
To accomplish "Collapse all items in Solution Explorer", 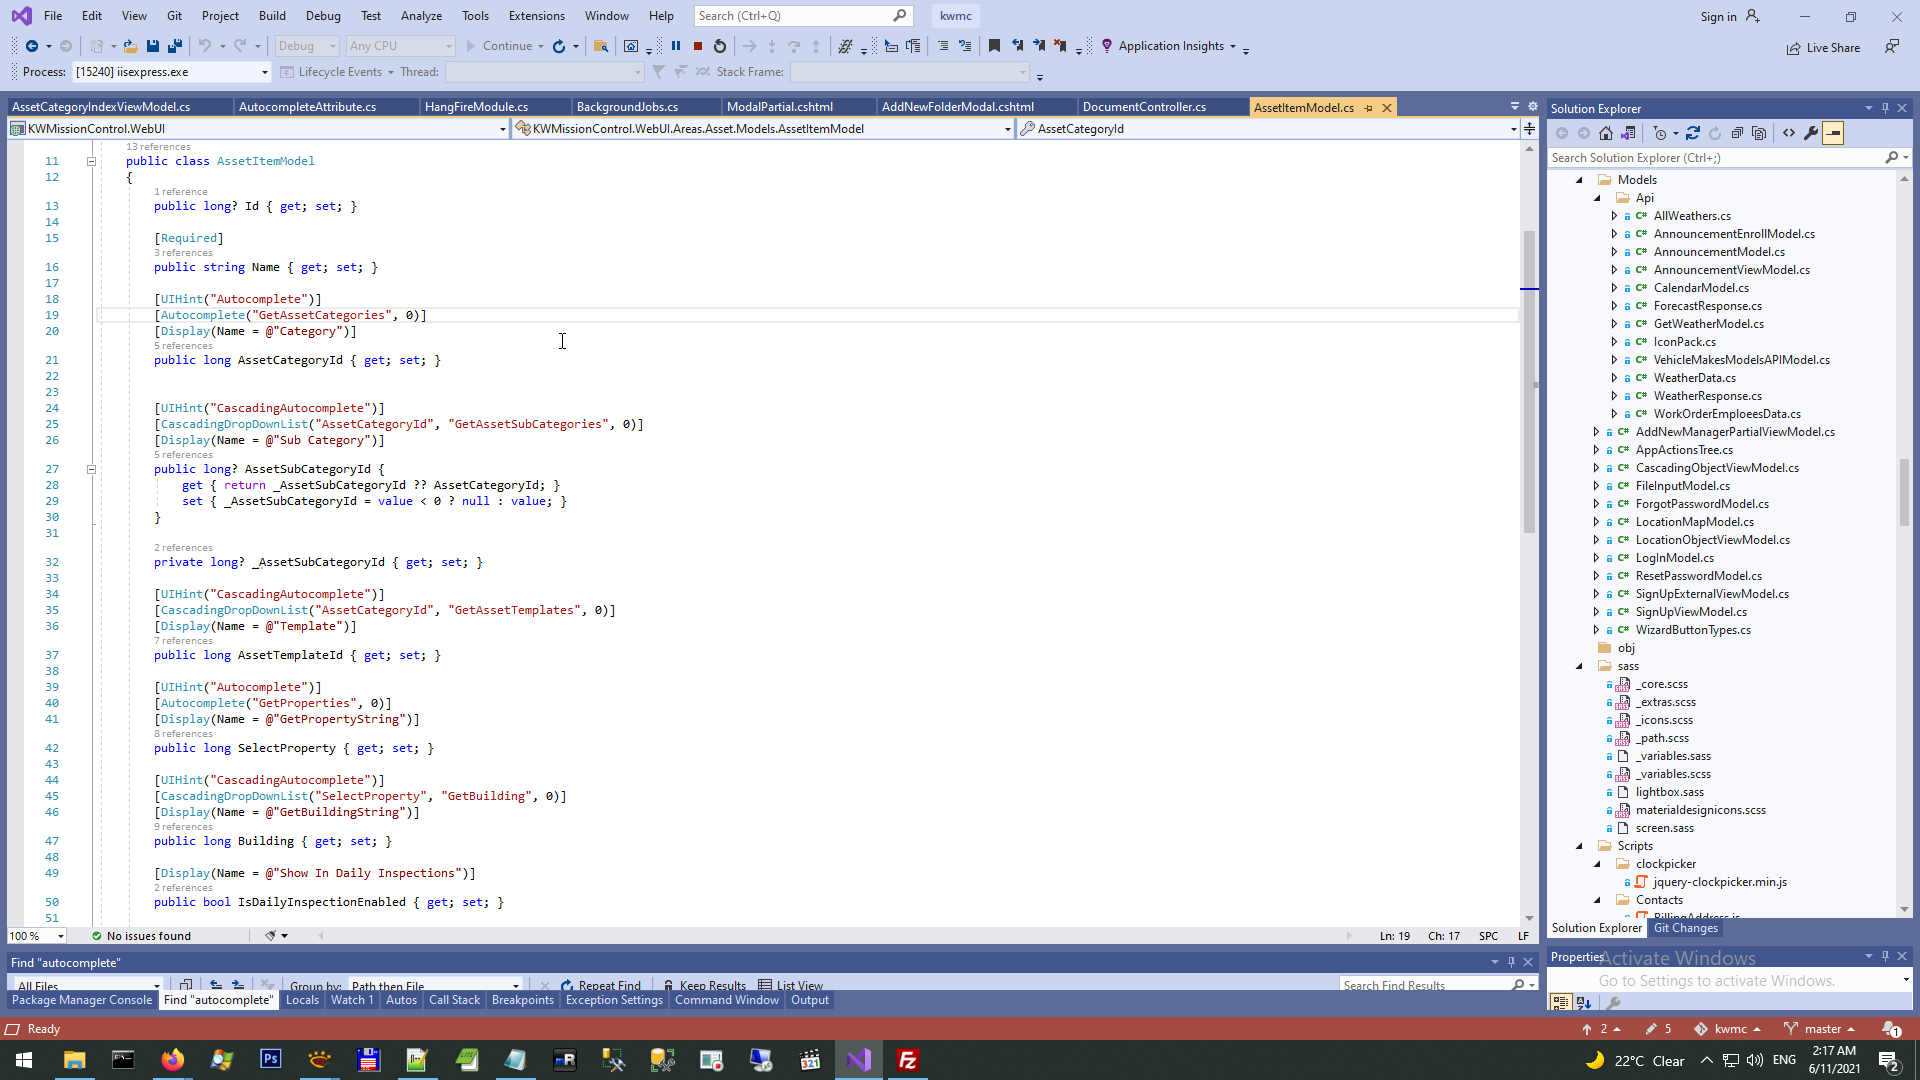I will 1737,133.
